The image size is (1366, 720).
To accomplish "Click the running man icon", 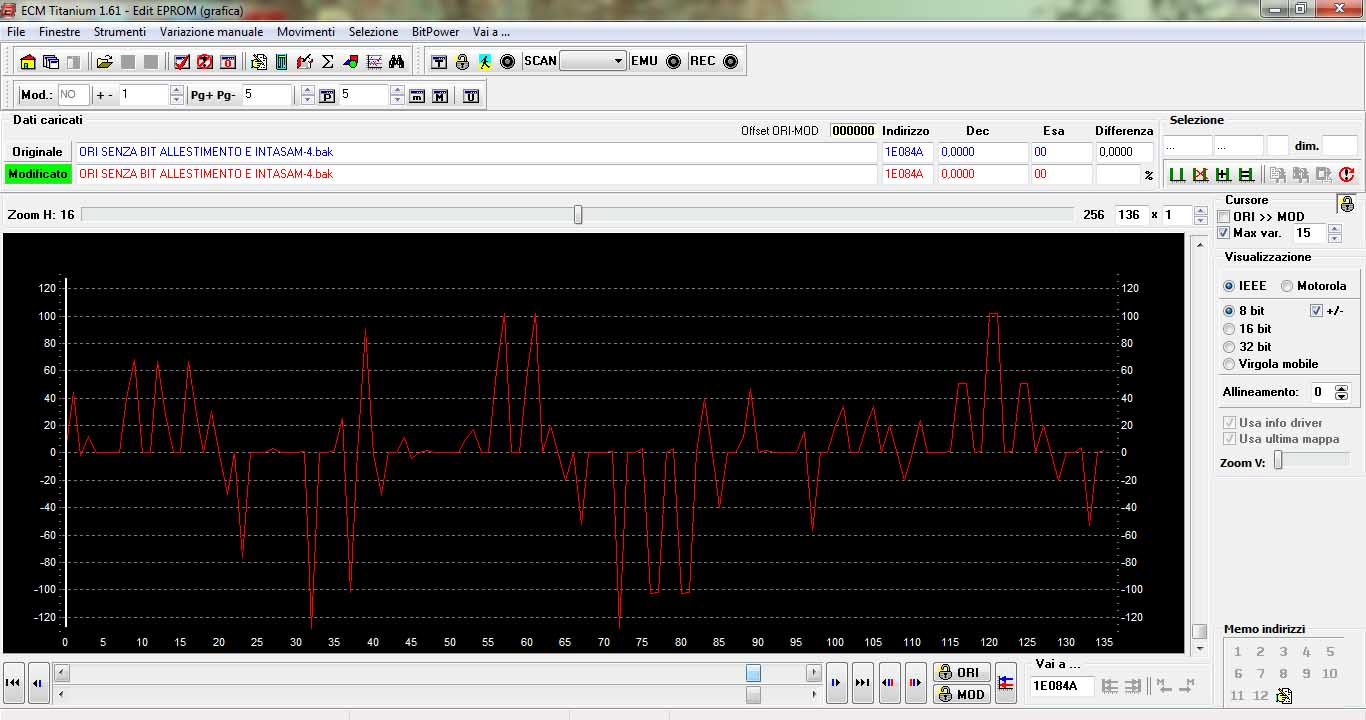I will pyautogui.click(x=485, y=61).
